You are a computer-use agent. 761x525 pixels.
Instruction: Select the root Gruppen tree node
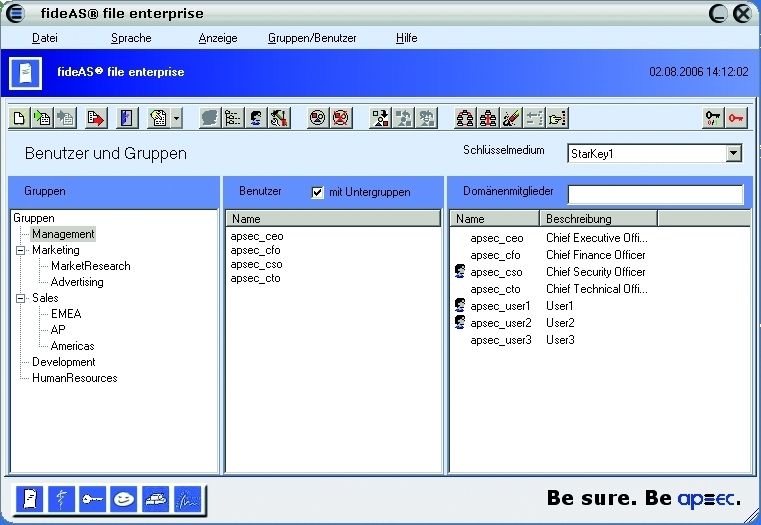(x=33, y=218)
